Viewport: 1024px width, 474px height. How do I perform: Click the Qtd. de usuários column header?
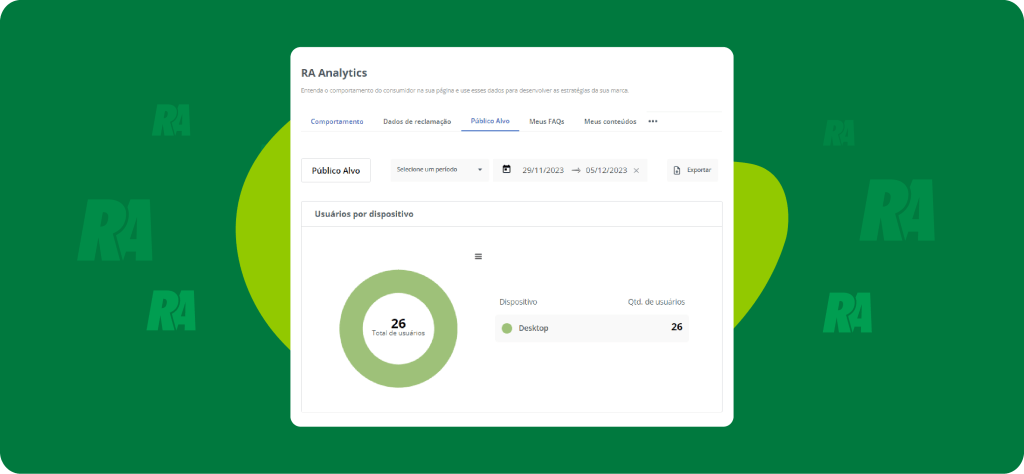point(656,302)
